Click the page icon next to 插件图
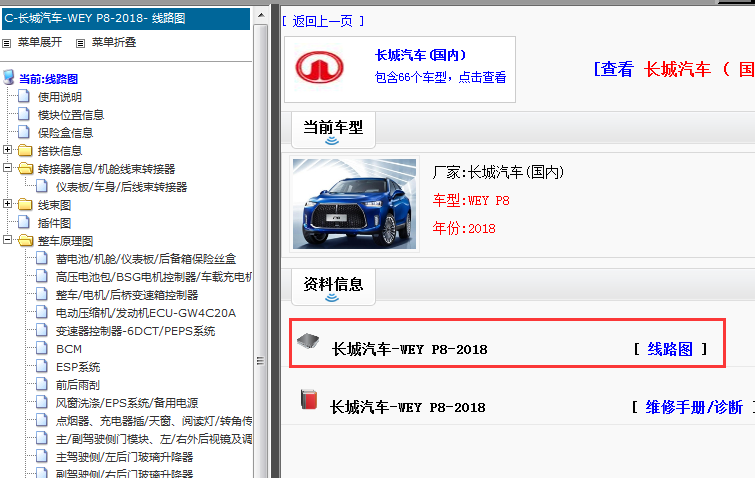The width and height of the screenshot is (755, 478). (24, 222)
